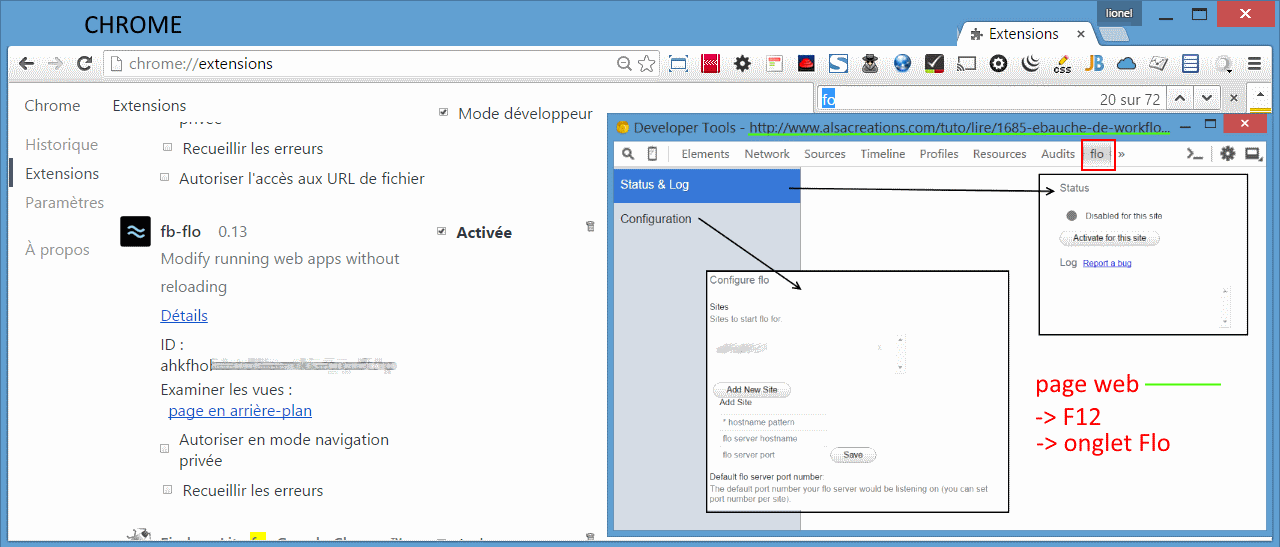
Task: Open the Profiles tab
Action: point(939,154)
